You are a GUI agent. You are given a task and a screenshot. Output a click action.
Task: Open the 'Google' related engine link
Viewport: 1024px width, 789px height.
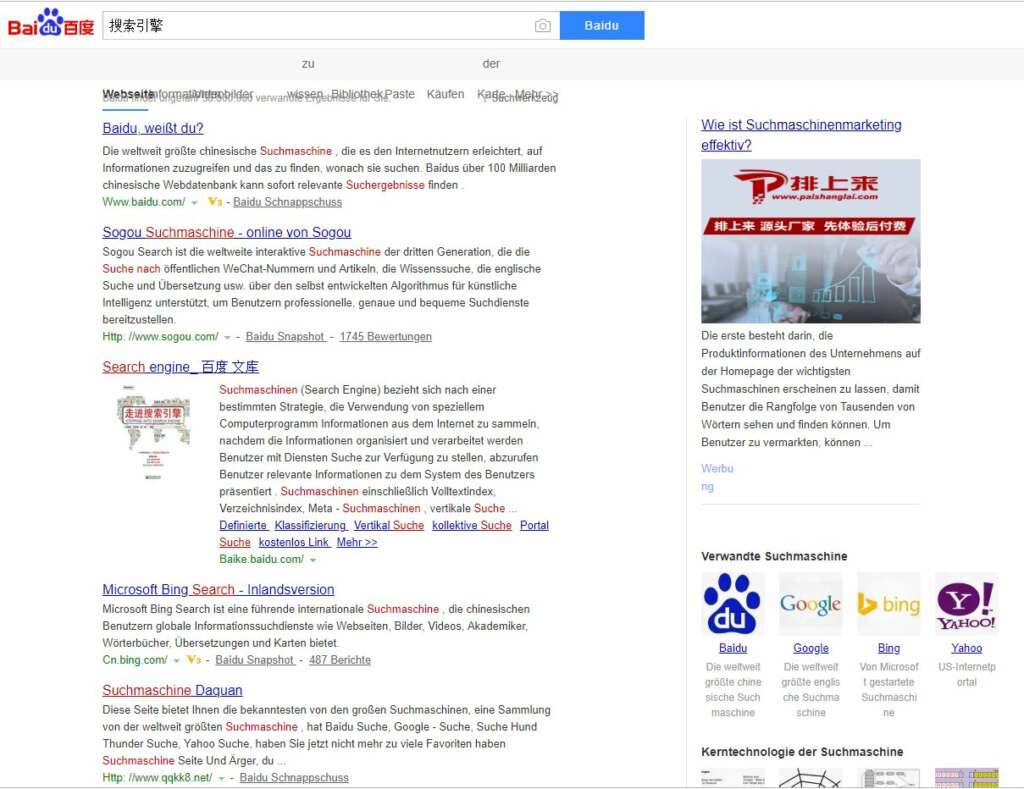pyautogui.click(x=810, y=648)
